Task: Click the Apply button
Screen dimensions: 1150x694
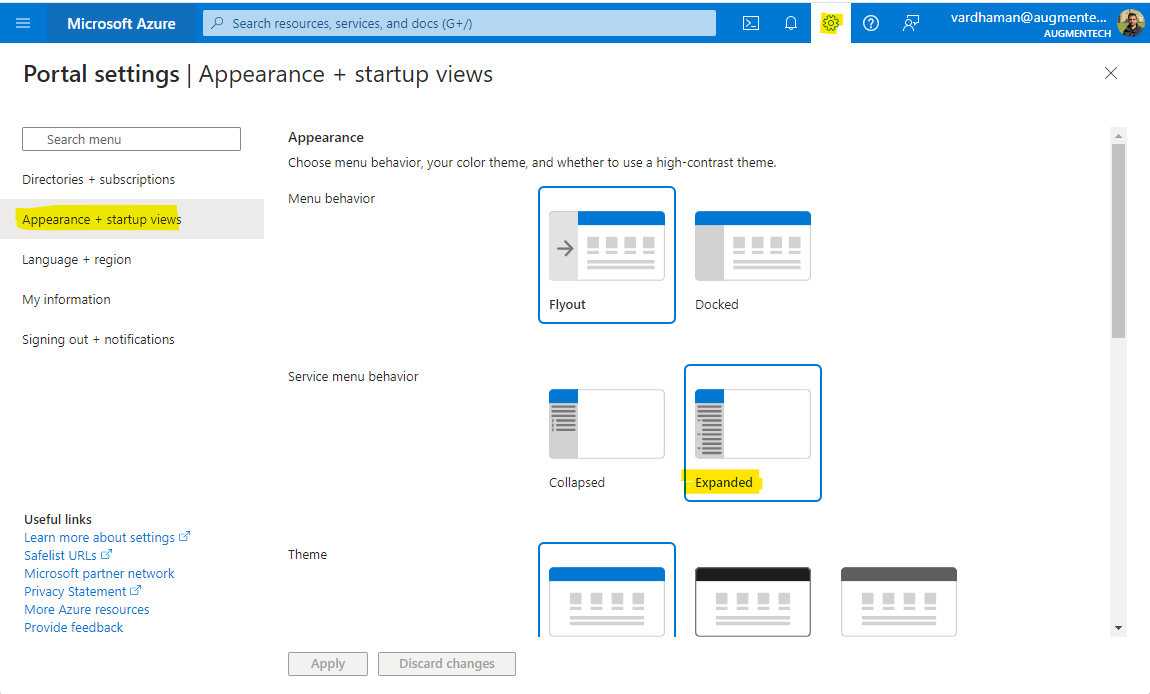Action: pos(327,663)
